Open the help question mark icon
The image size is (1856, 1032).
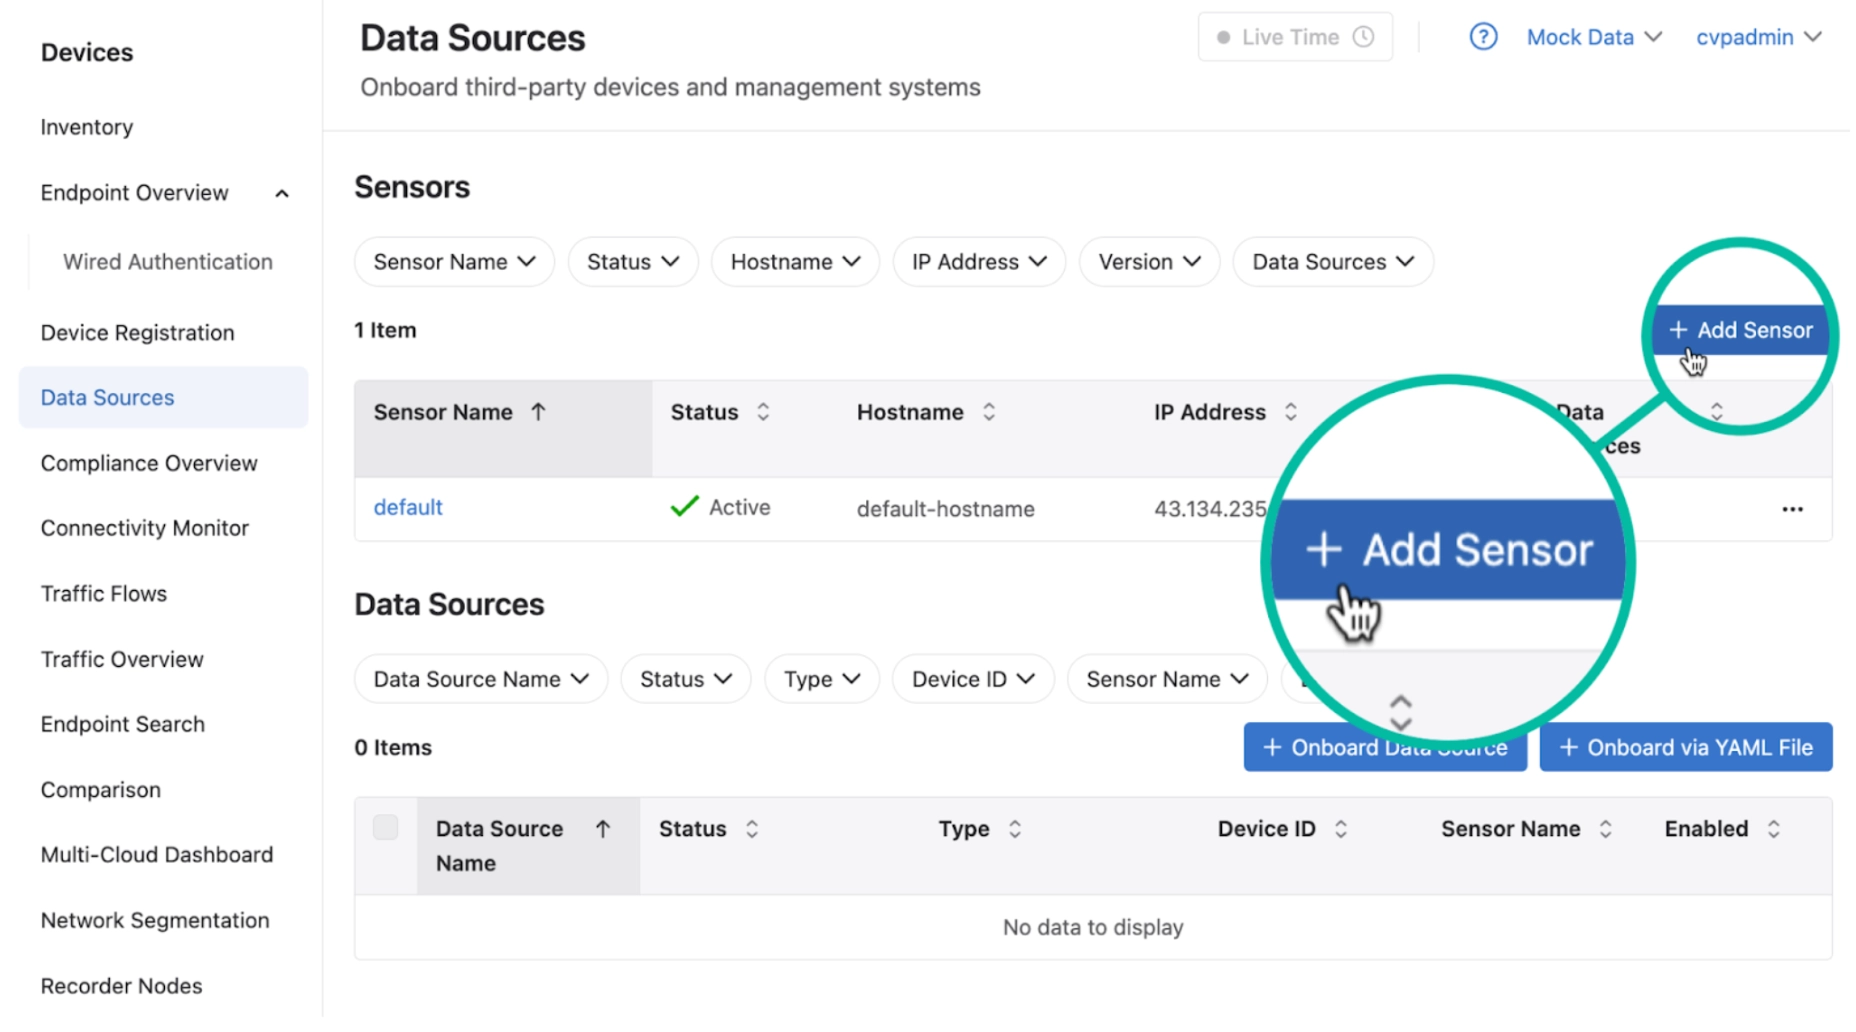coord(1482,37)
